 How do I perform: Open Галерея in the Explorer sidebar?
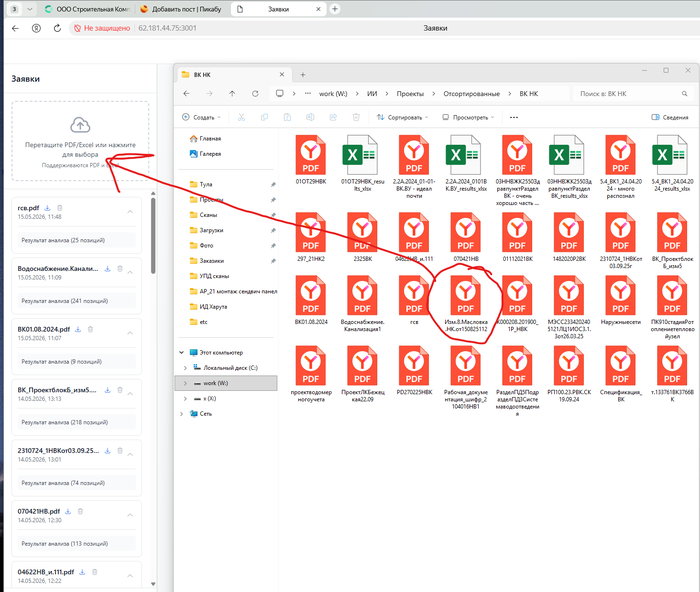205,154
